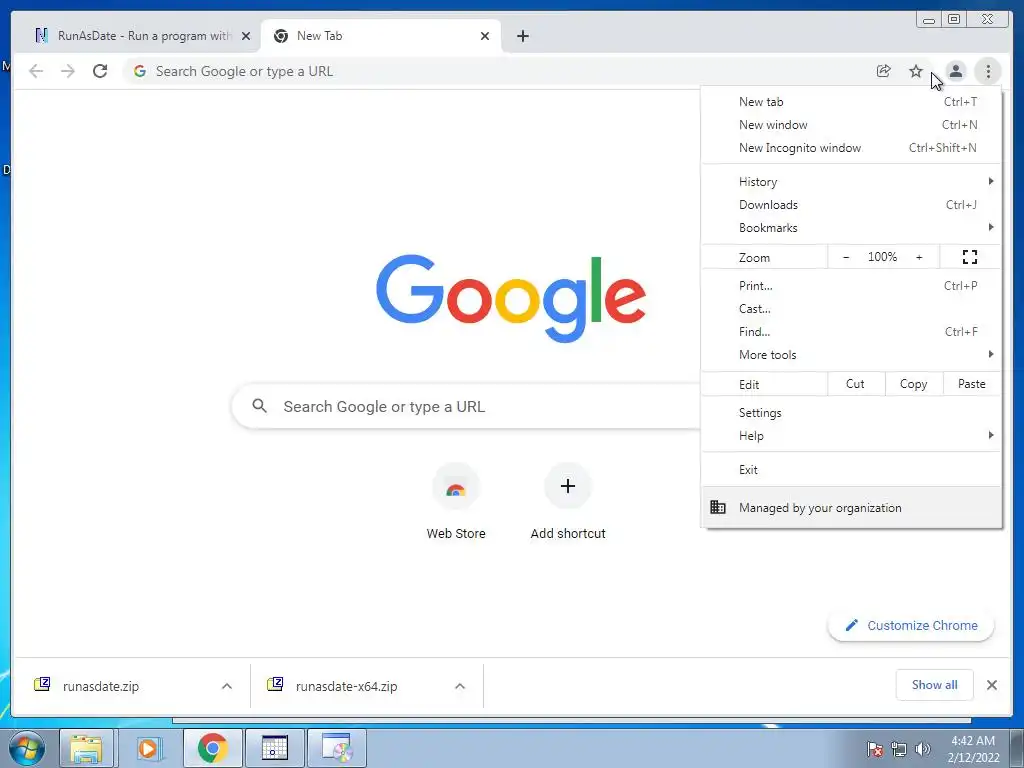
Task: Reload the current page
Action: [x=100, y=71]
